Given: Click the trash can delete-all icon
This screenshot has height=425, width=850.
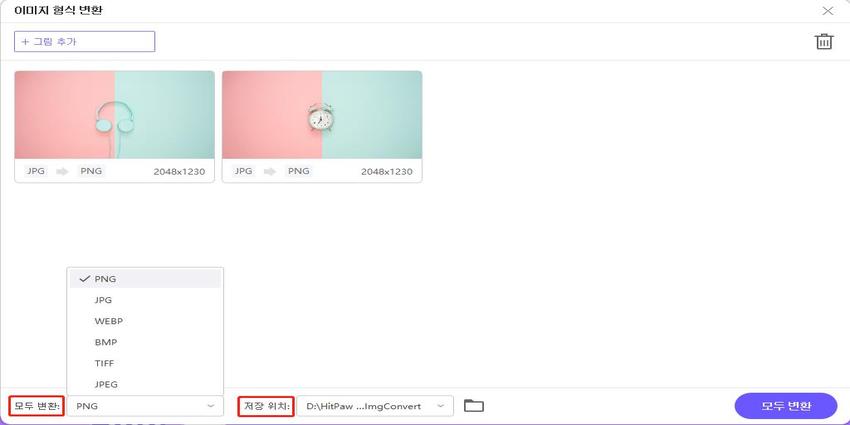Looking at the screenshot, I should pyautogui.click(x=823, y=41).
